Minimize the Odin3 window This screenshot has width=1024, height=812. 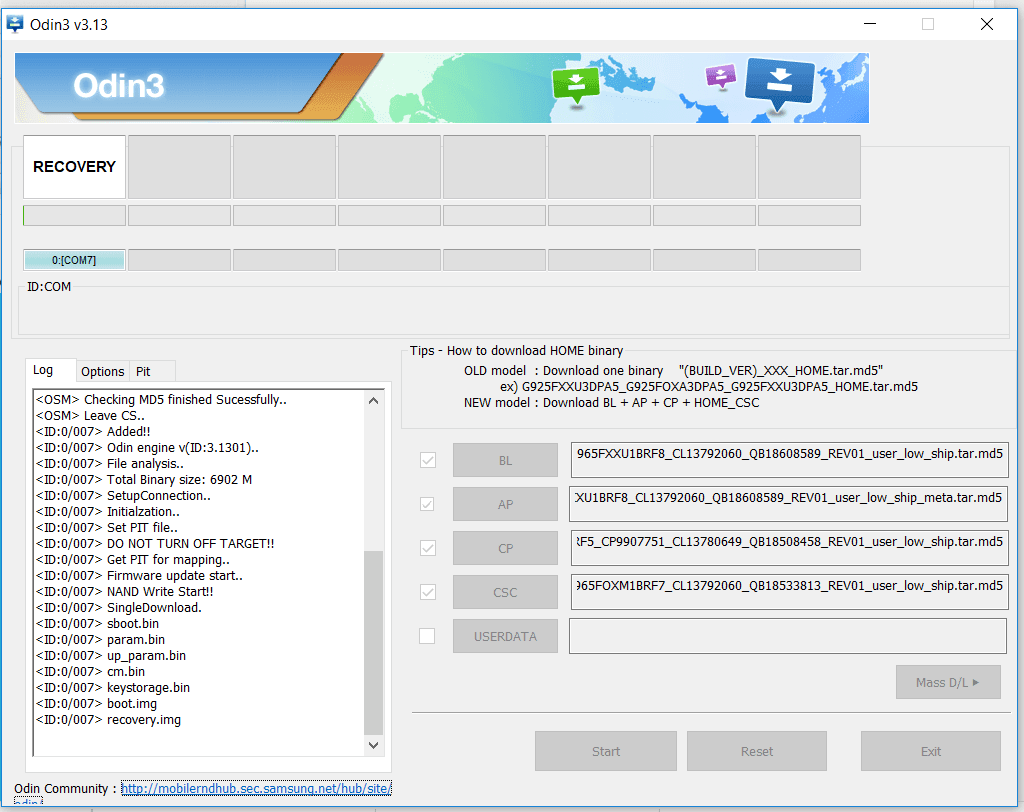(870, 24)
